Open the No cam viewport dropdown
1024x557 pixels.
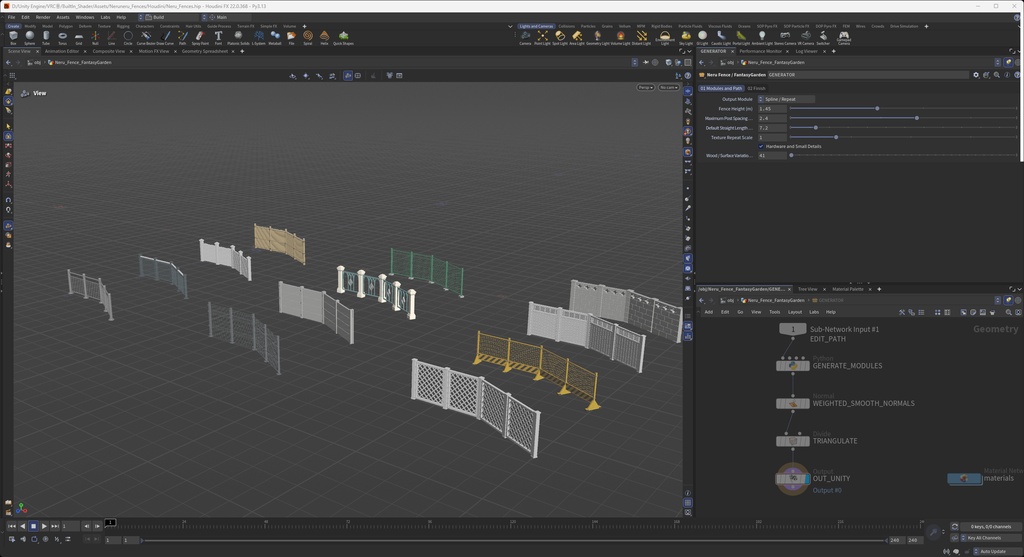668,88
